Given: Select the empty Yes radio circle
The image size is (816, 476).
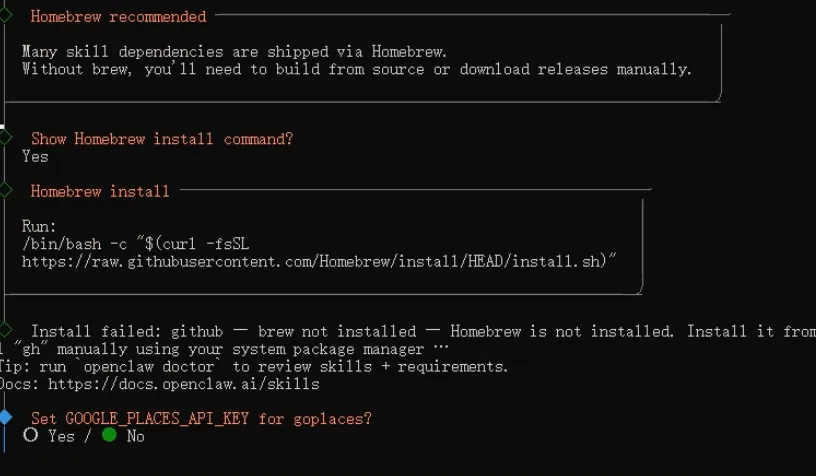Looking at the screenshot, I should tap(31, 435).
